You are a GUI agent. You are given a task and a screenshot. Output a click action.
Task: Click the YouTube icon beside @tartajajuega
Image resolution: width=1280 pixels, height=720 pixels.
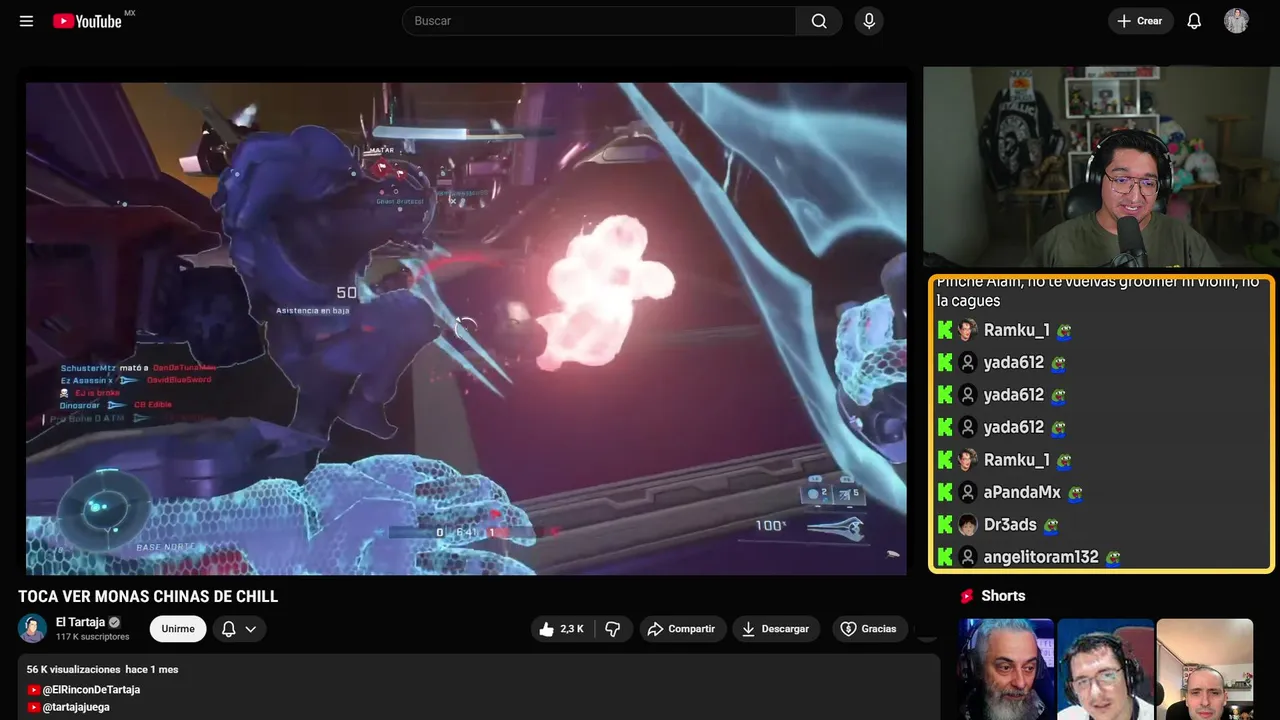tap(34, 707)
